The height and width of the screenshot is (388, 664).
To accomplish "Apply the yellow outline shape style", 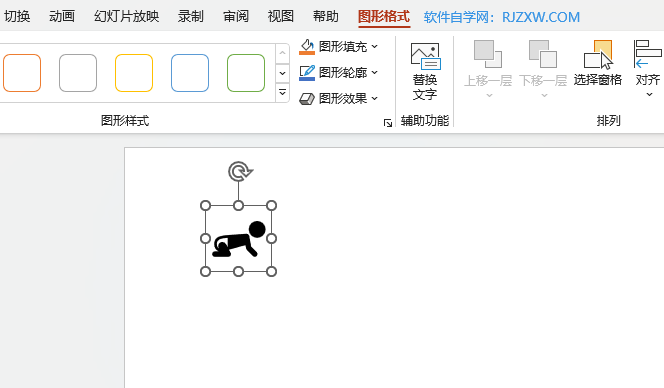I will coord(134,73).
